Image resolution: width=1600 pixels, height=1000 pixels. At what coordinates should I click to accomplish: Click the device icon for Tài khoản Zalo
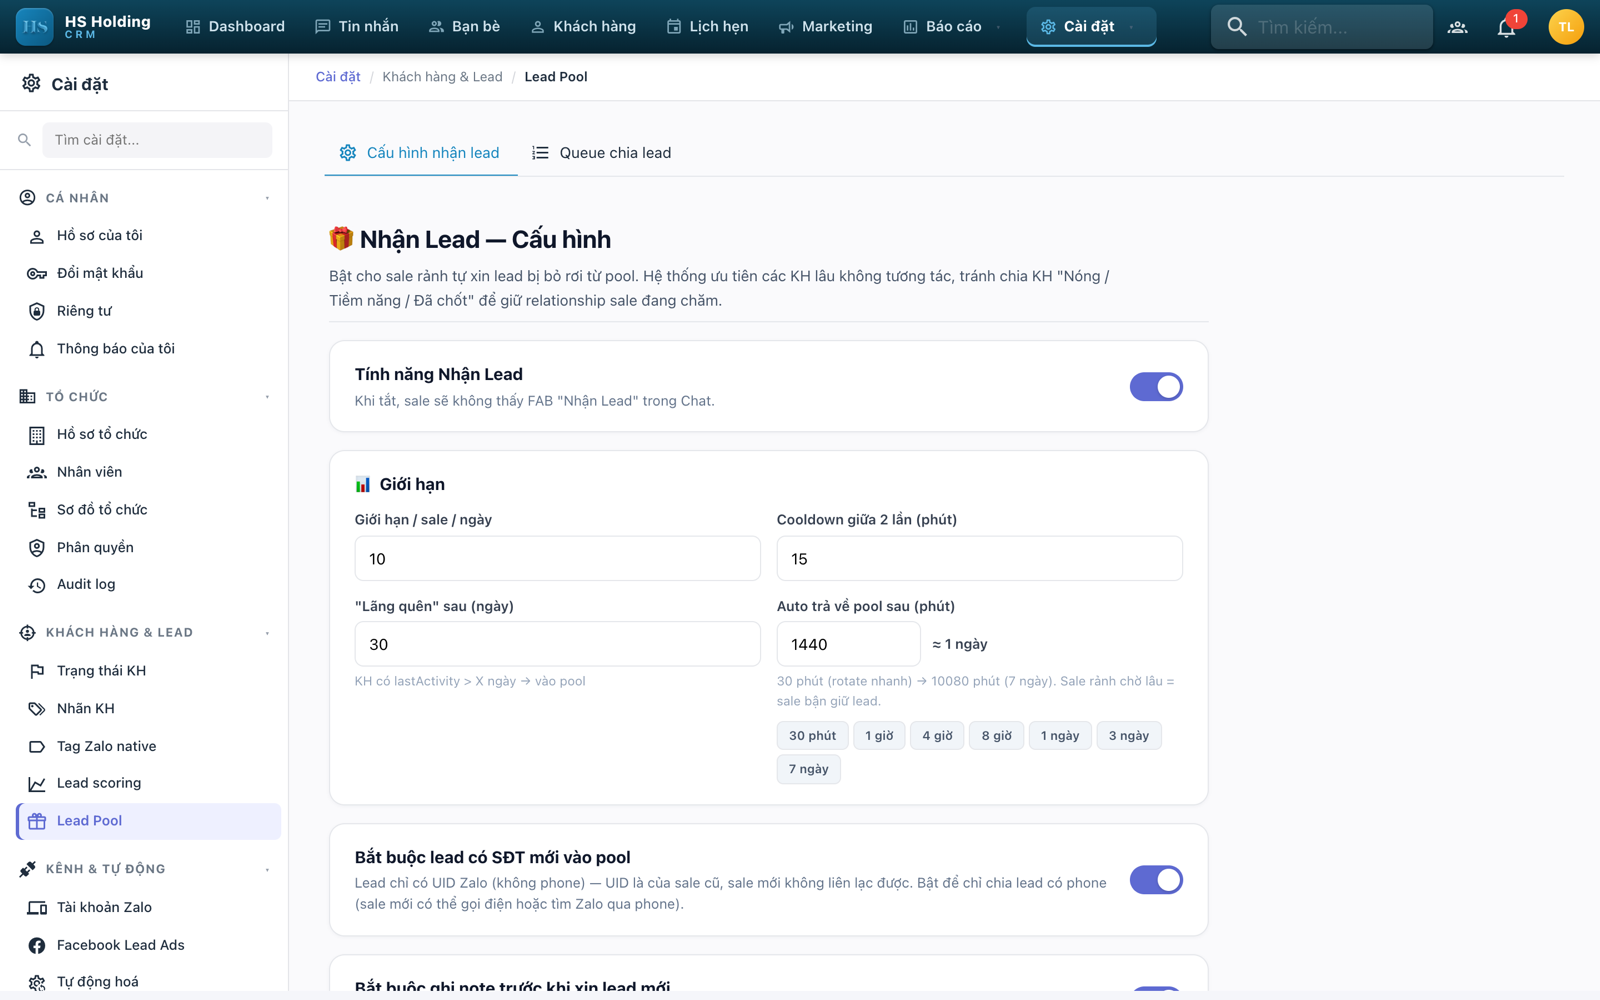tap(36, 908)
